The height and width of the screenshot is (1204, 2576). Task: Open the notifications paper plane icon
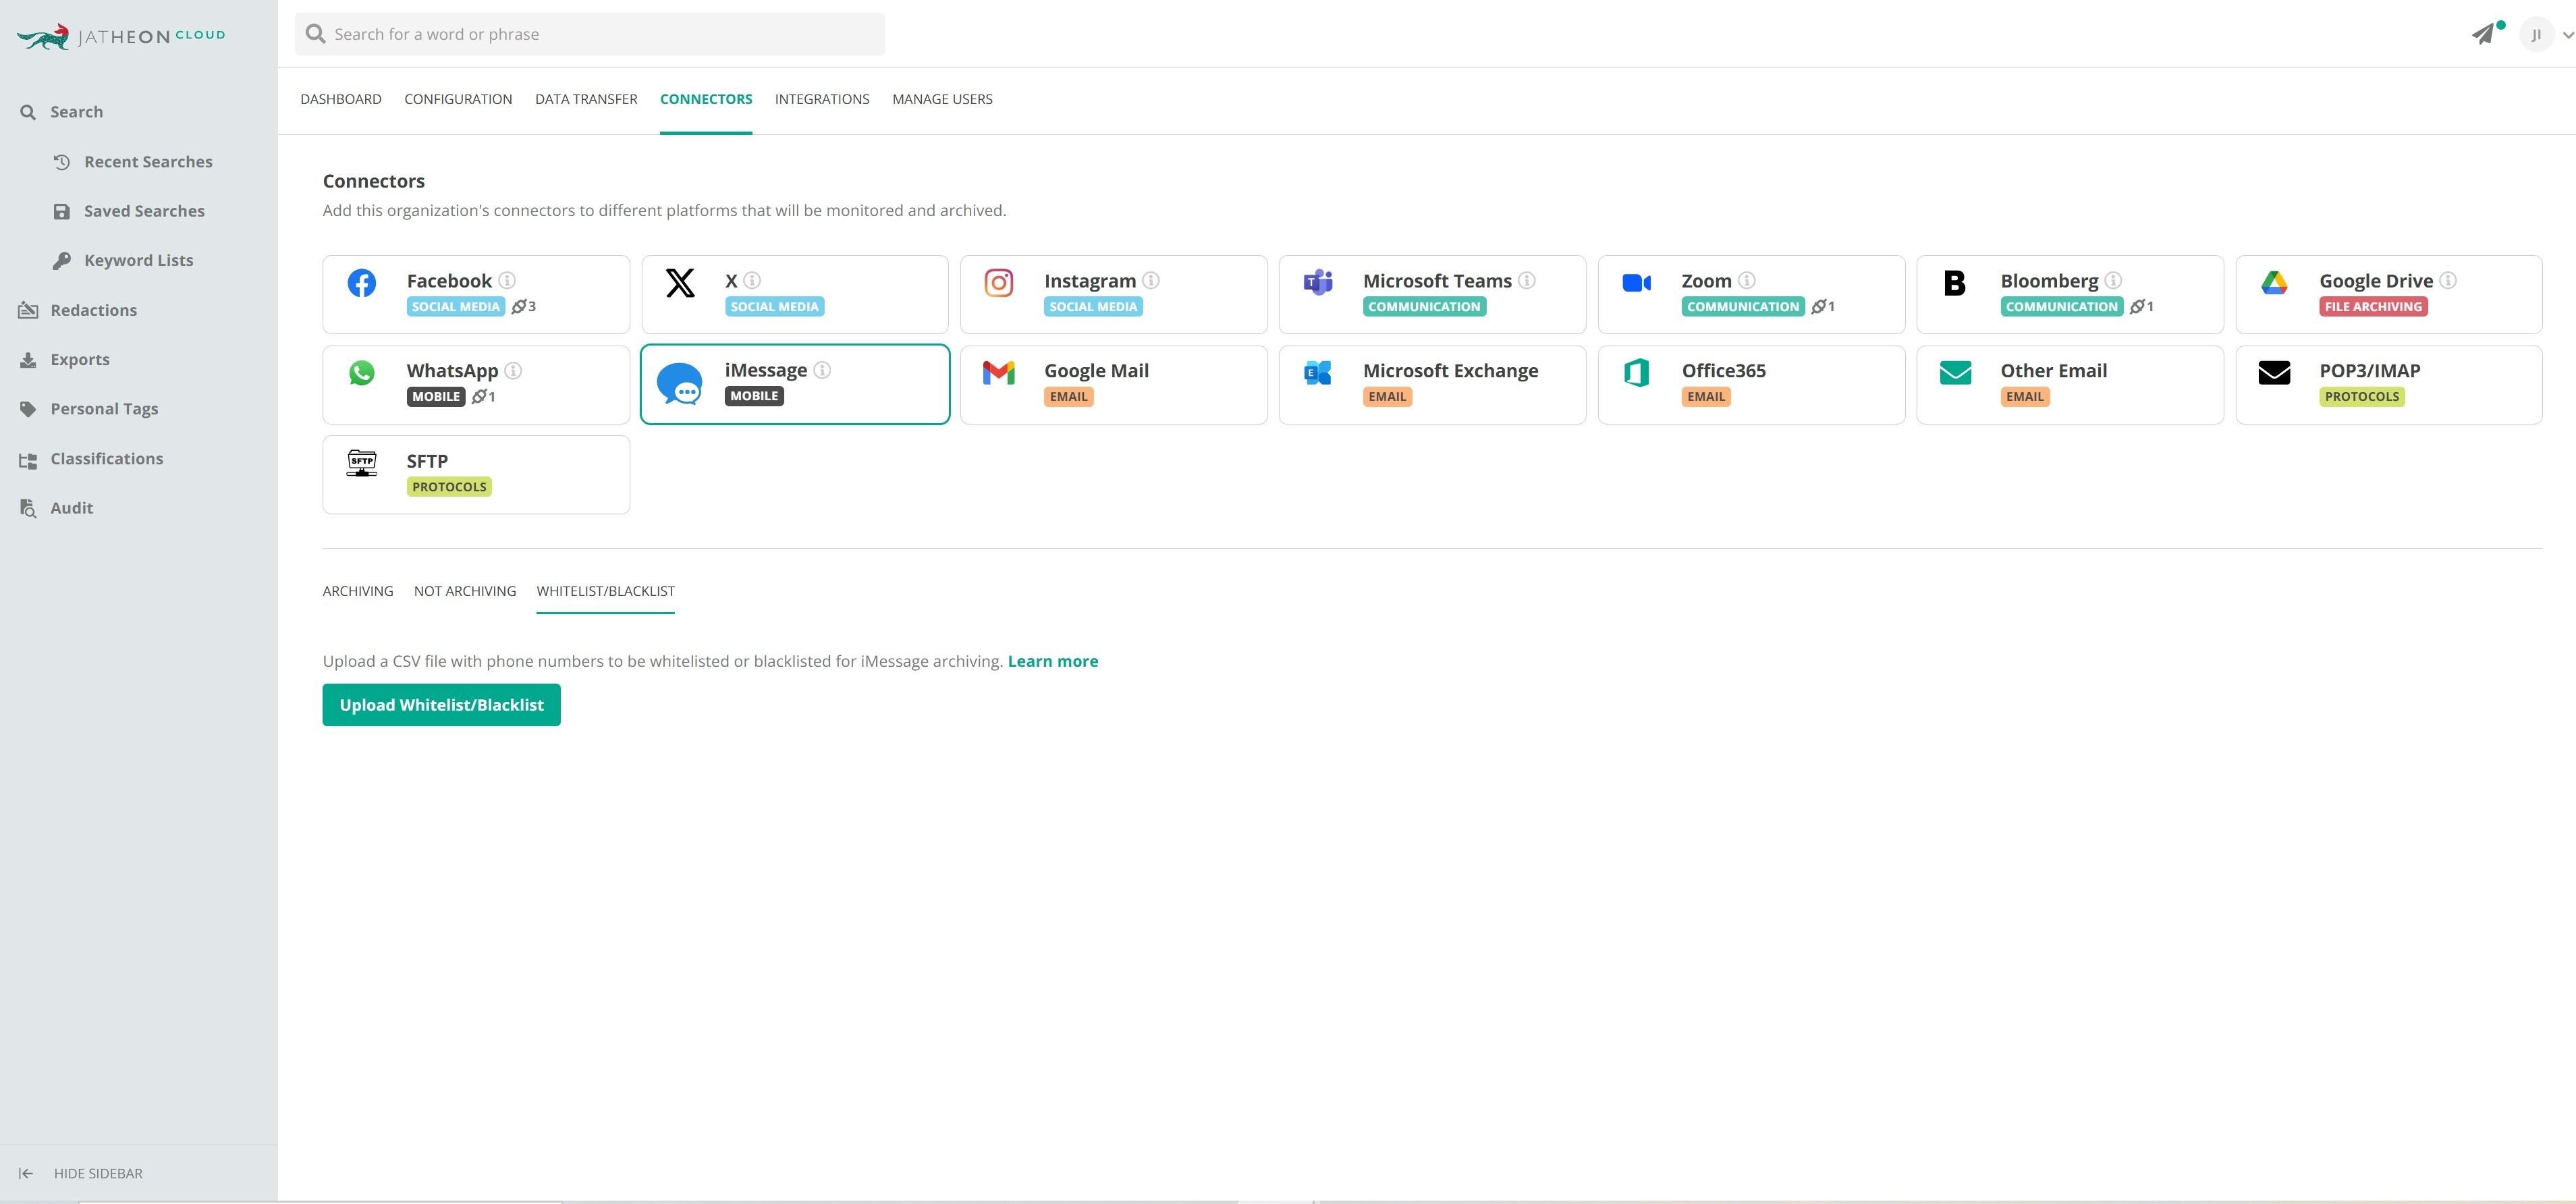click(x=2483, y=34)
